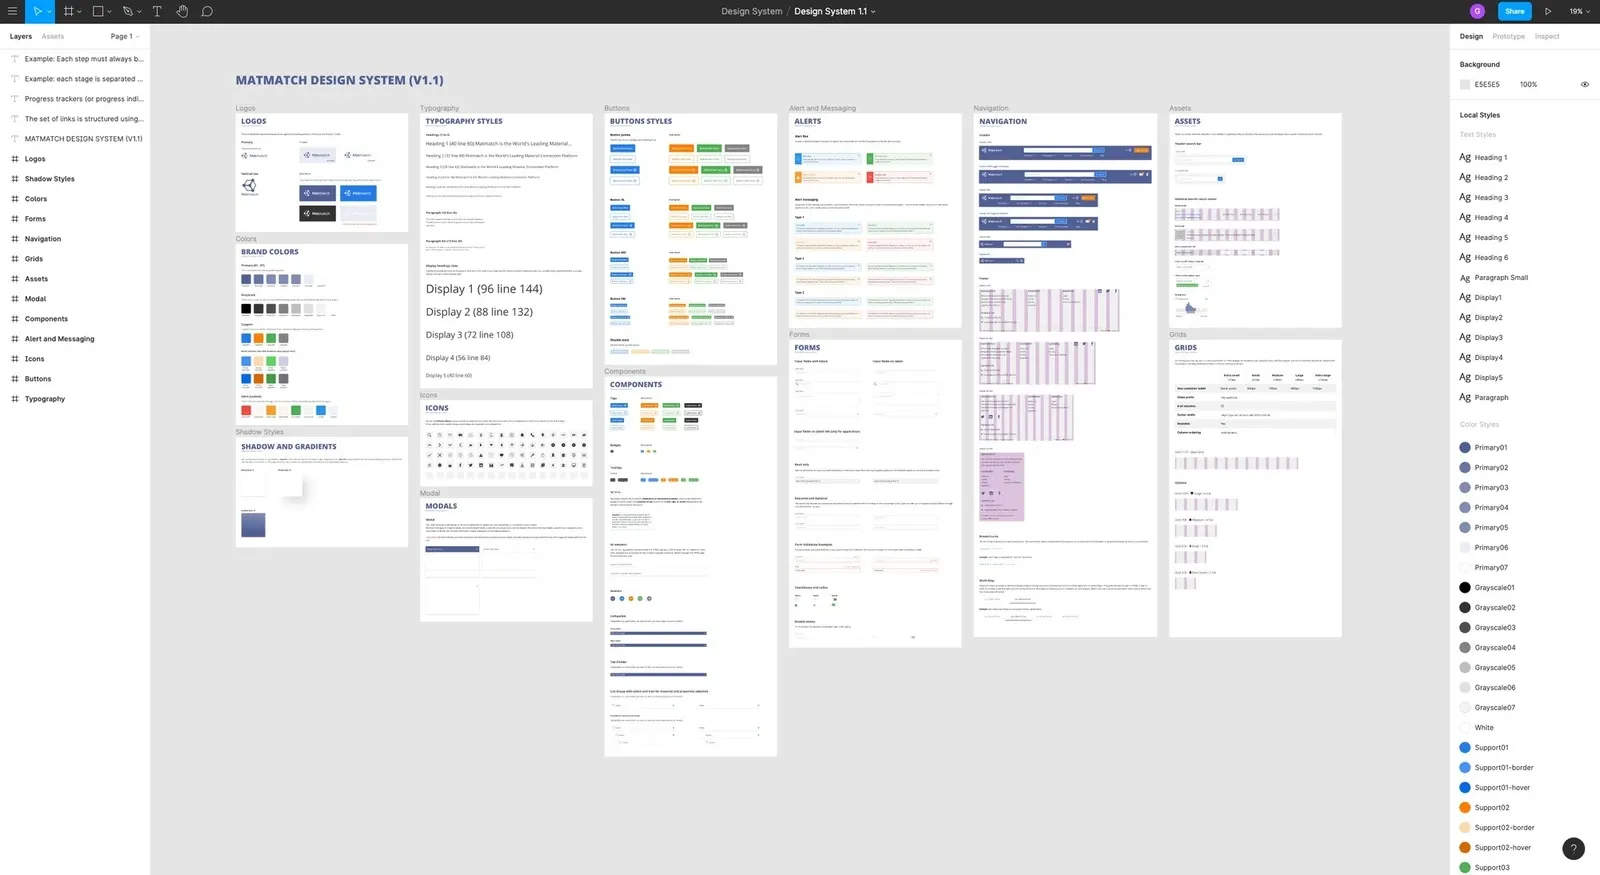1600x875 pixels.
Task: Select the Pen tool
Action: pyautogui.click(x=128, y=11)
